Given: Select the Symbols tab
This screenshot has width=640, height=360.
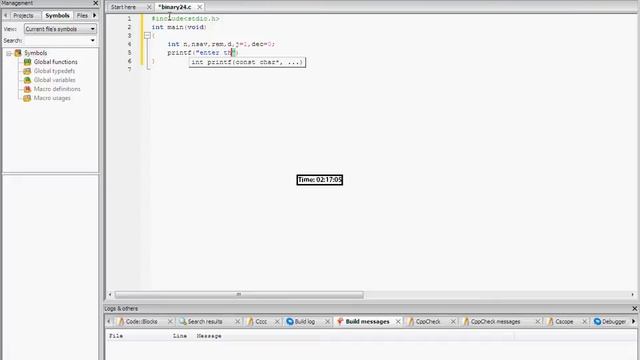Looking at the screenshot, I should pos(57,16).
